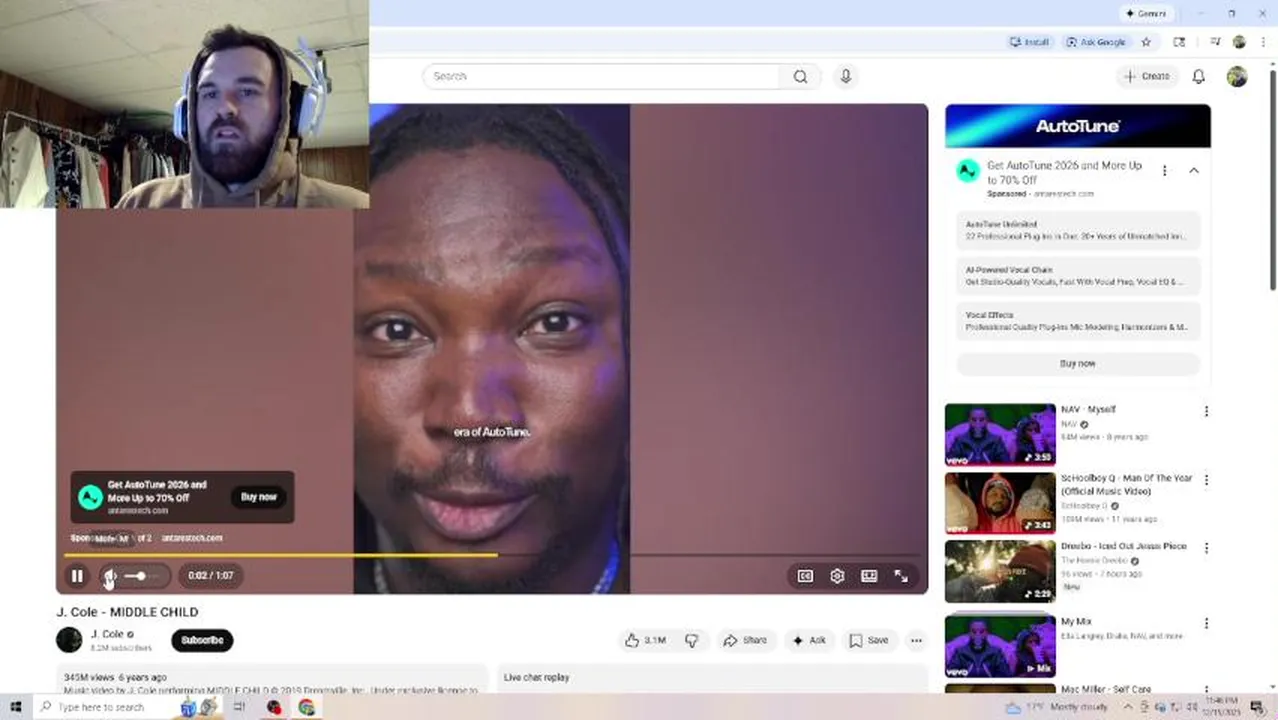The width and height of the screenshot is (1278, 720).
Task: Click Ask Google in address bar
Action: pos(1096,42)
